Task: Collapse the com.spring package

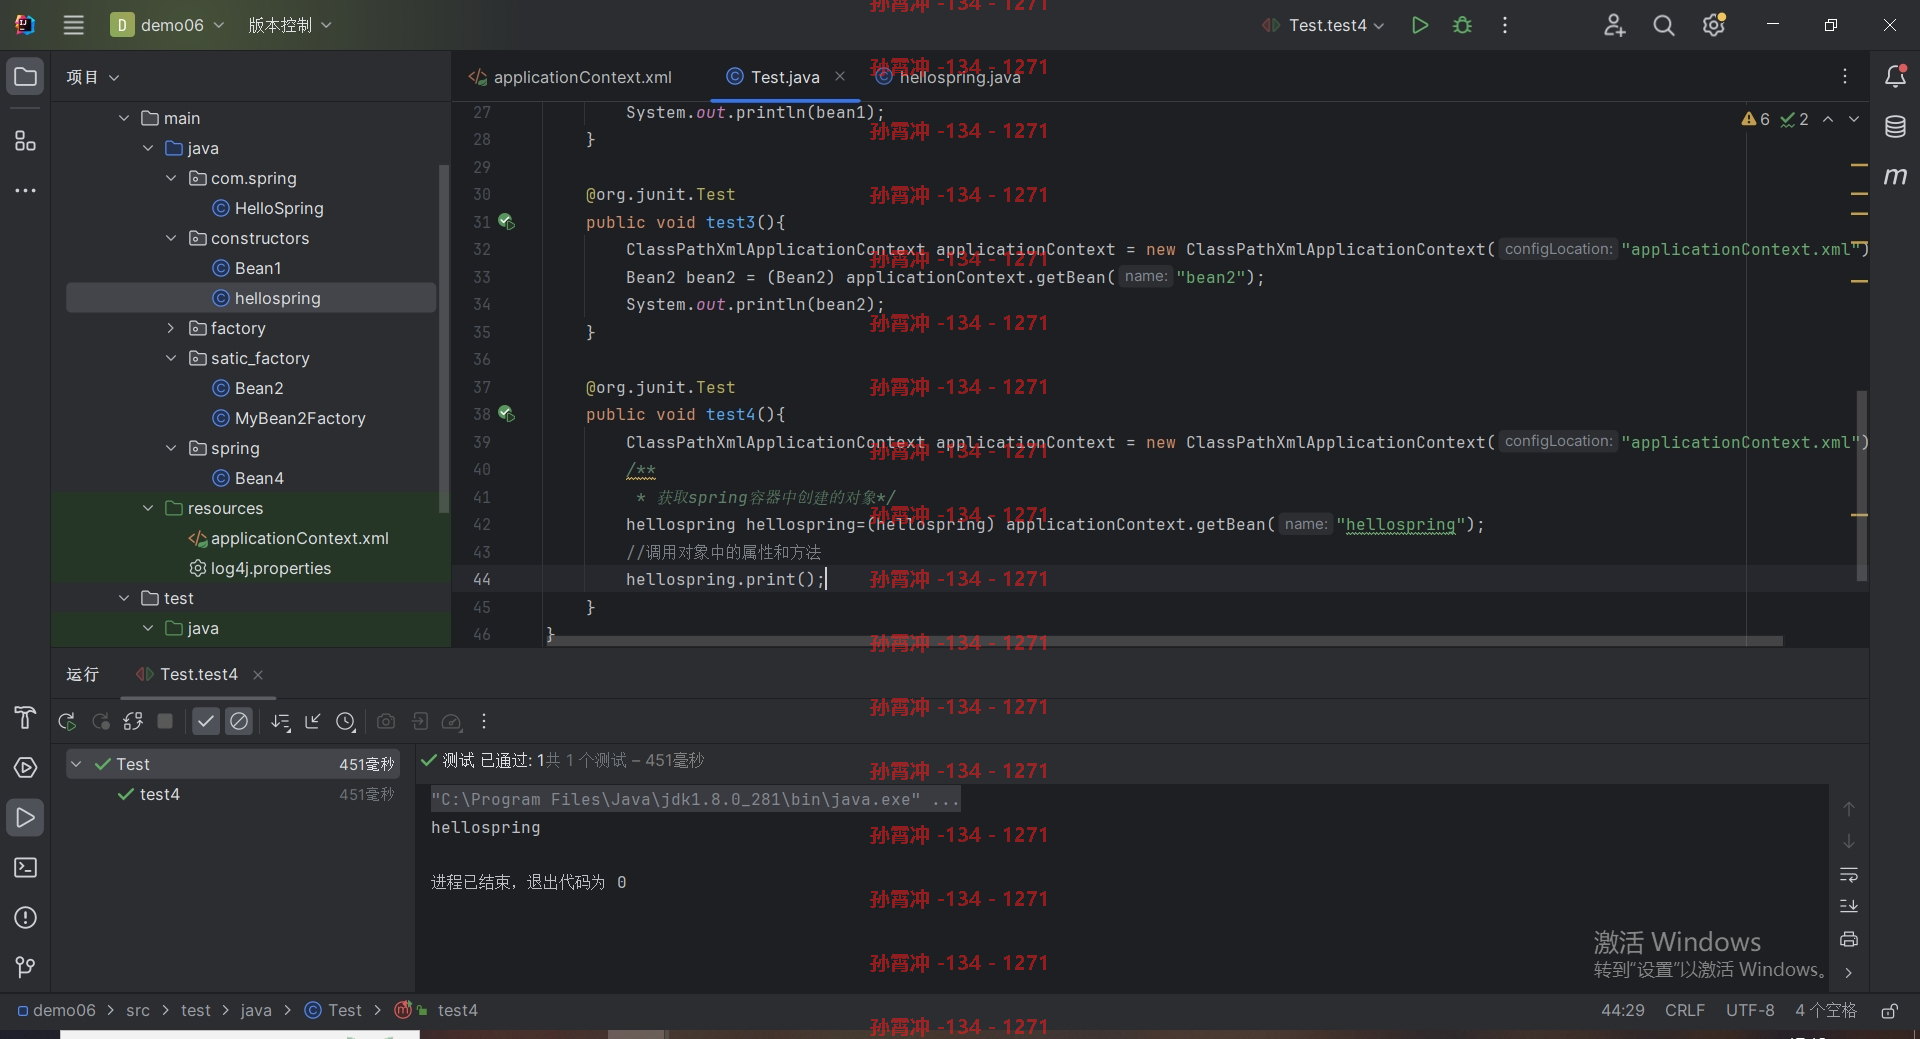Action: [171, 178]
